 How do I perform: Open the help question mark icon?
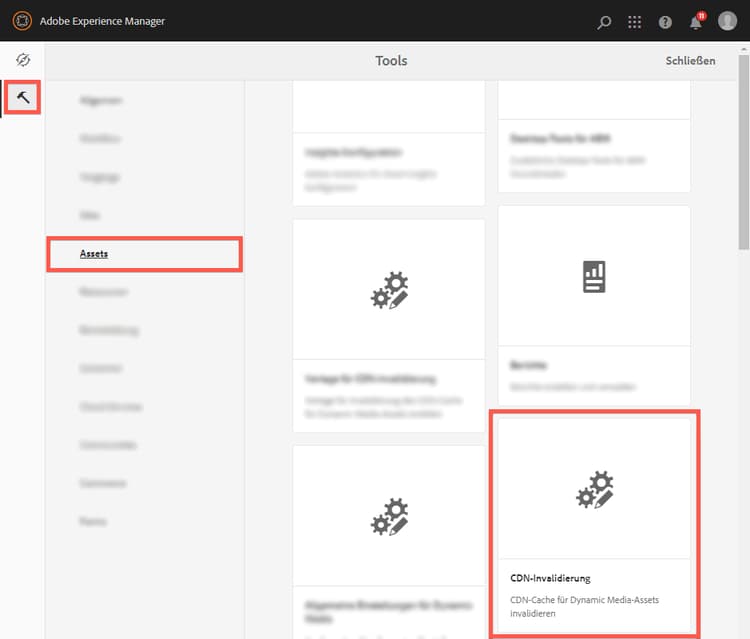665,22
